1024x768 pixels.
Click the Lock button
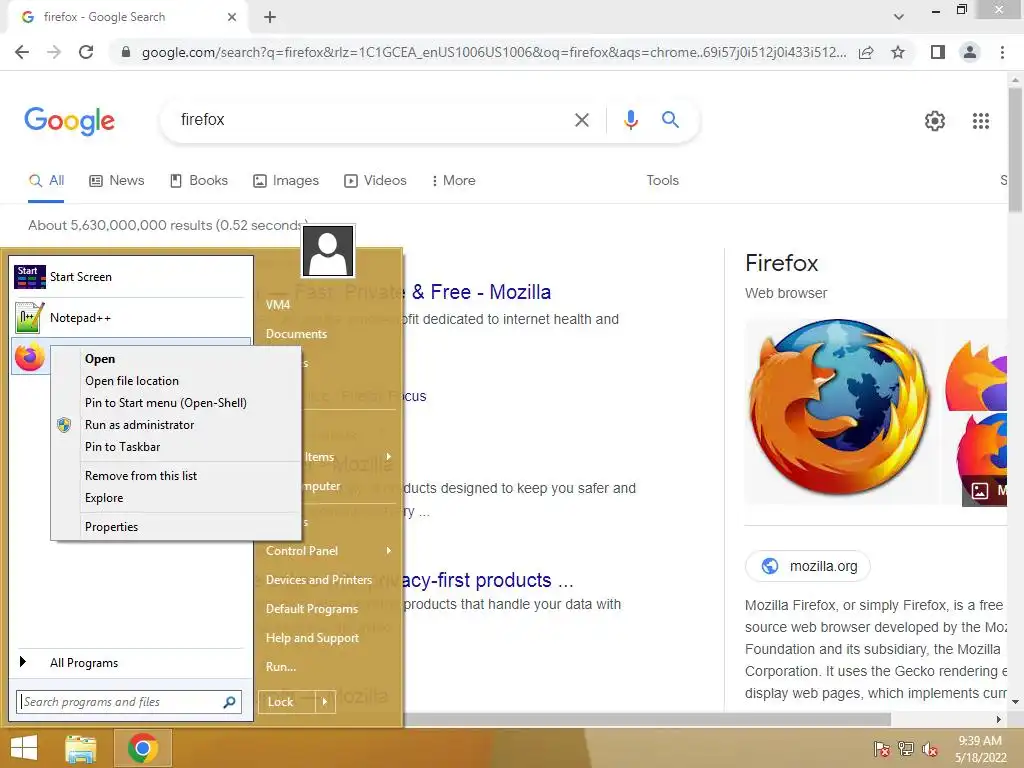click(x=287, y=702)
